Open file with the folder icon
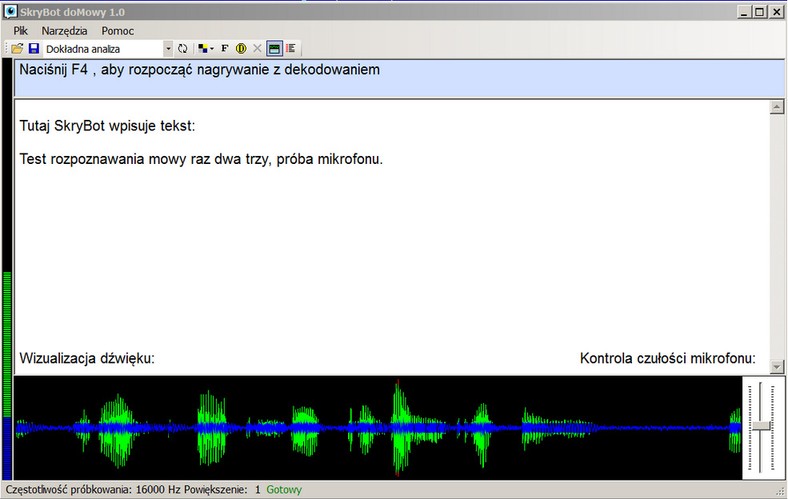Image resolution: width=788 pixels, height=499 pixels. [17, 48]
